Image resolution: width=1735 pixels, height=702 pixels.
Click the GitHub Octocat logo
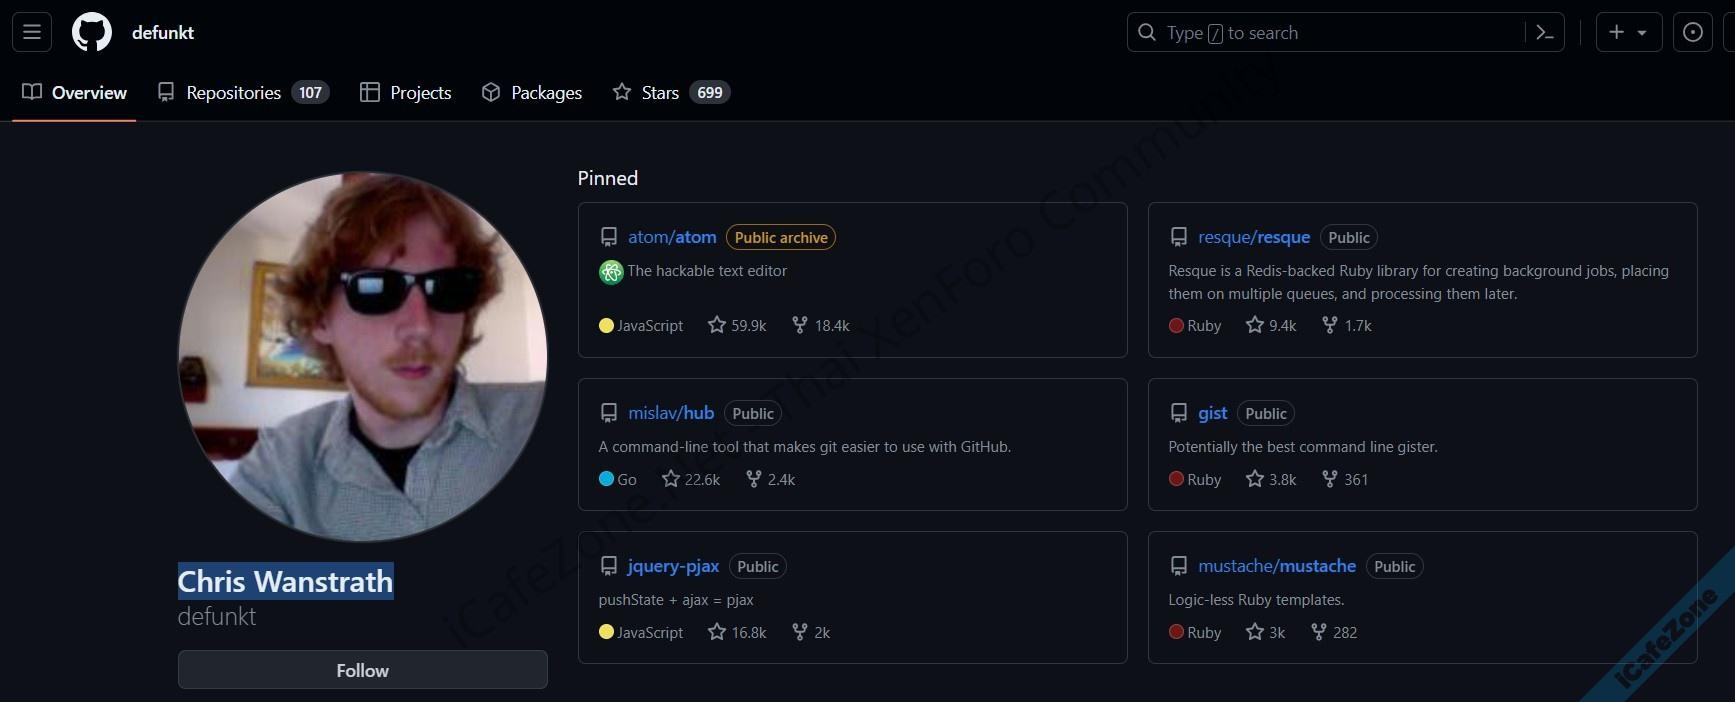92,32
